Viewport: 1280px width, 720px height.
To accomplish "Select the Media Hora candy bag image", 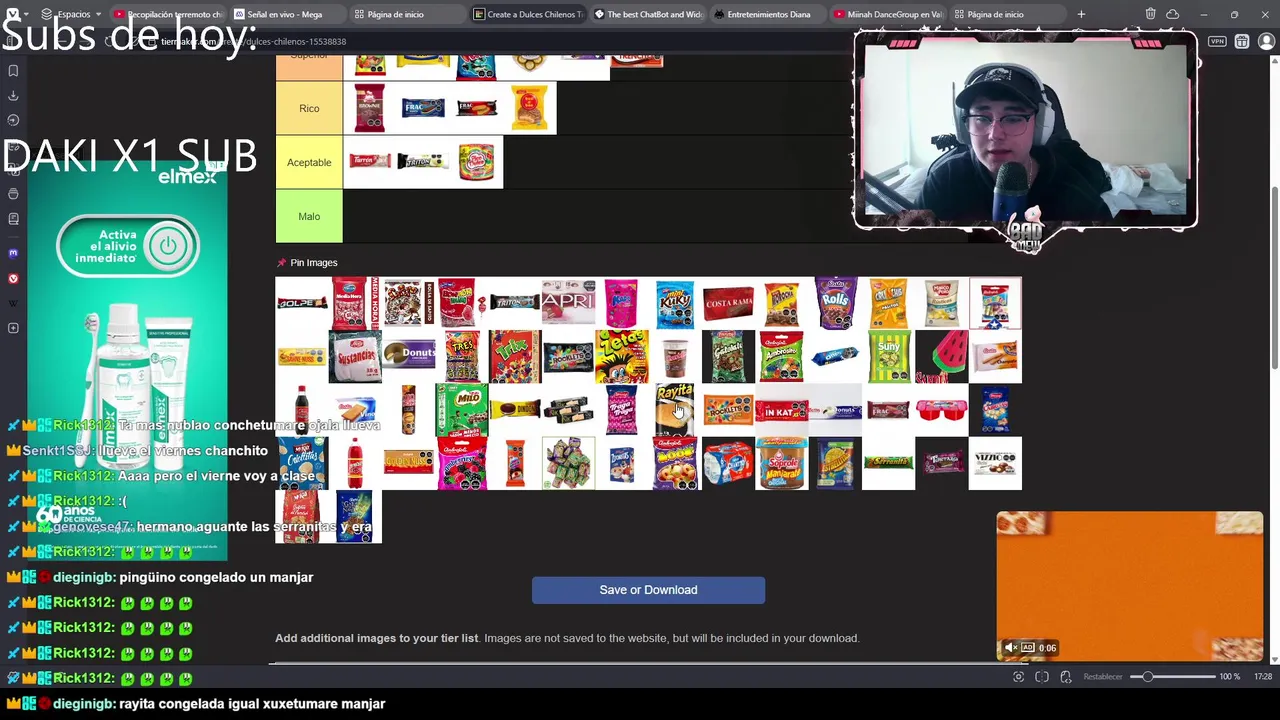I will (x=355, y=303).
